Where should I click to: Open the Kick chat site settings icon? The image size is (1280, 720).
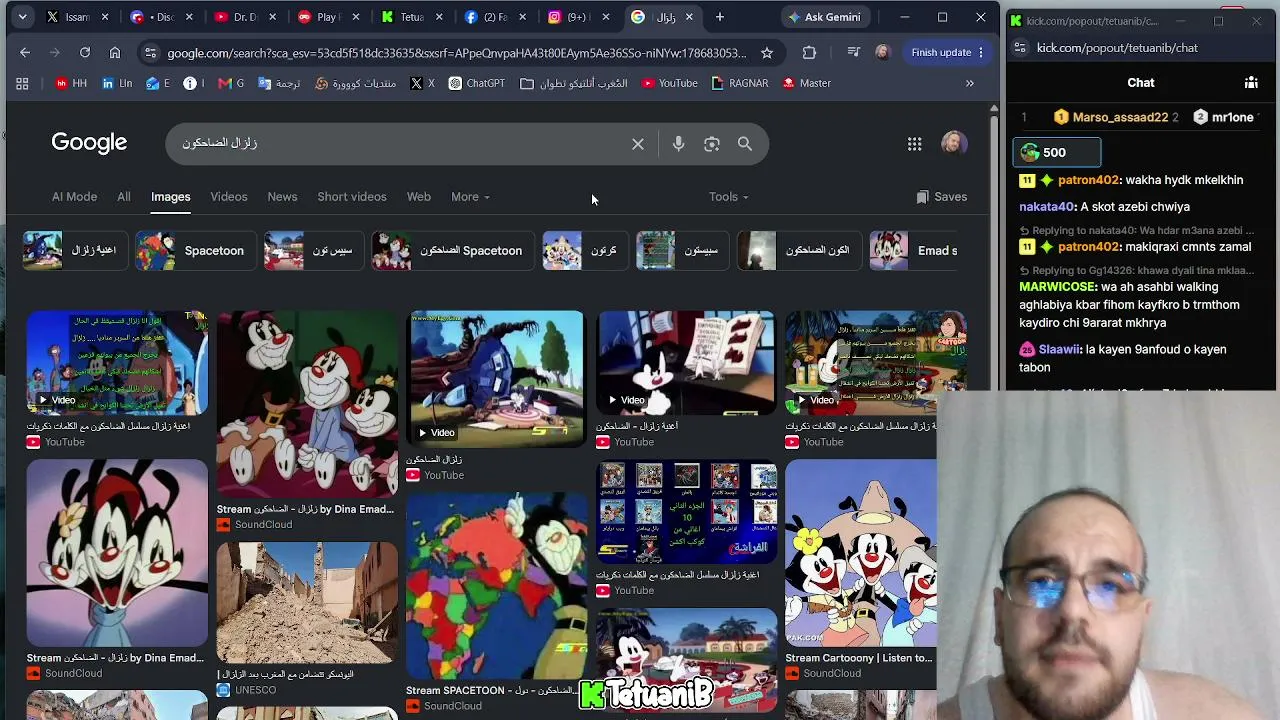tap(1019, 47)
